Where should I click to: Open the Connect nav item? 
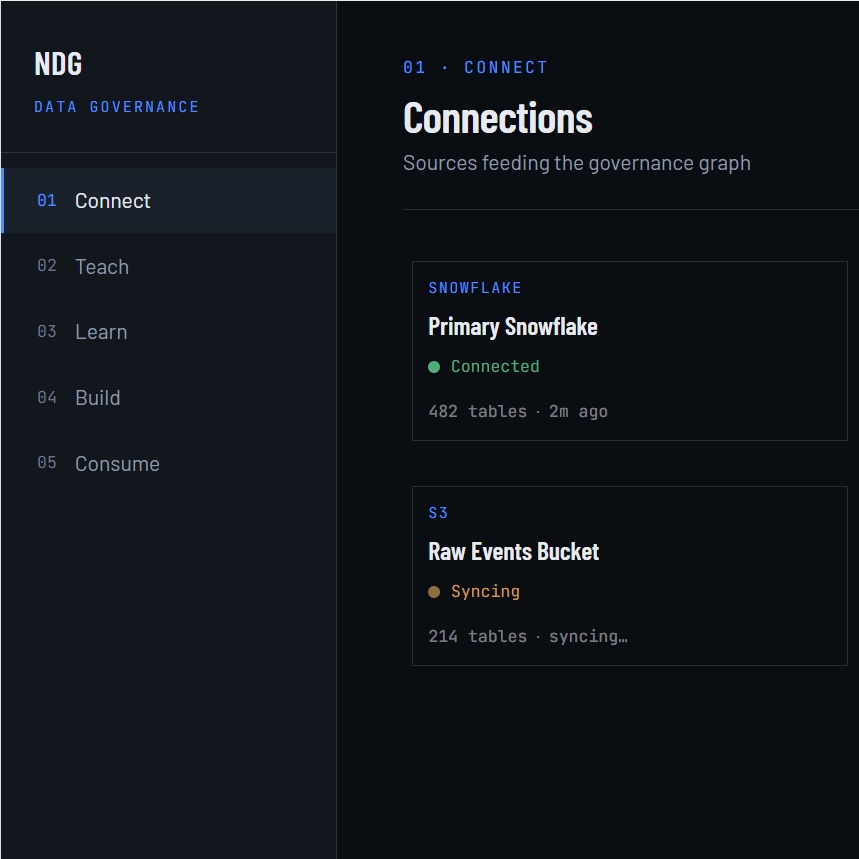(169, 201)
